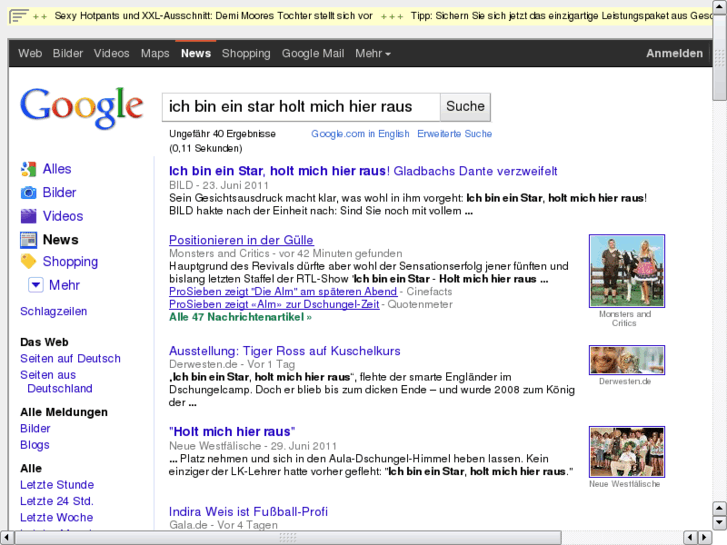Switch to Maps in the top bar
Screen dimensions: 727x545
tap(155, 53)
